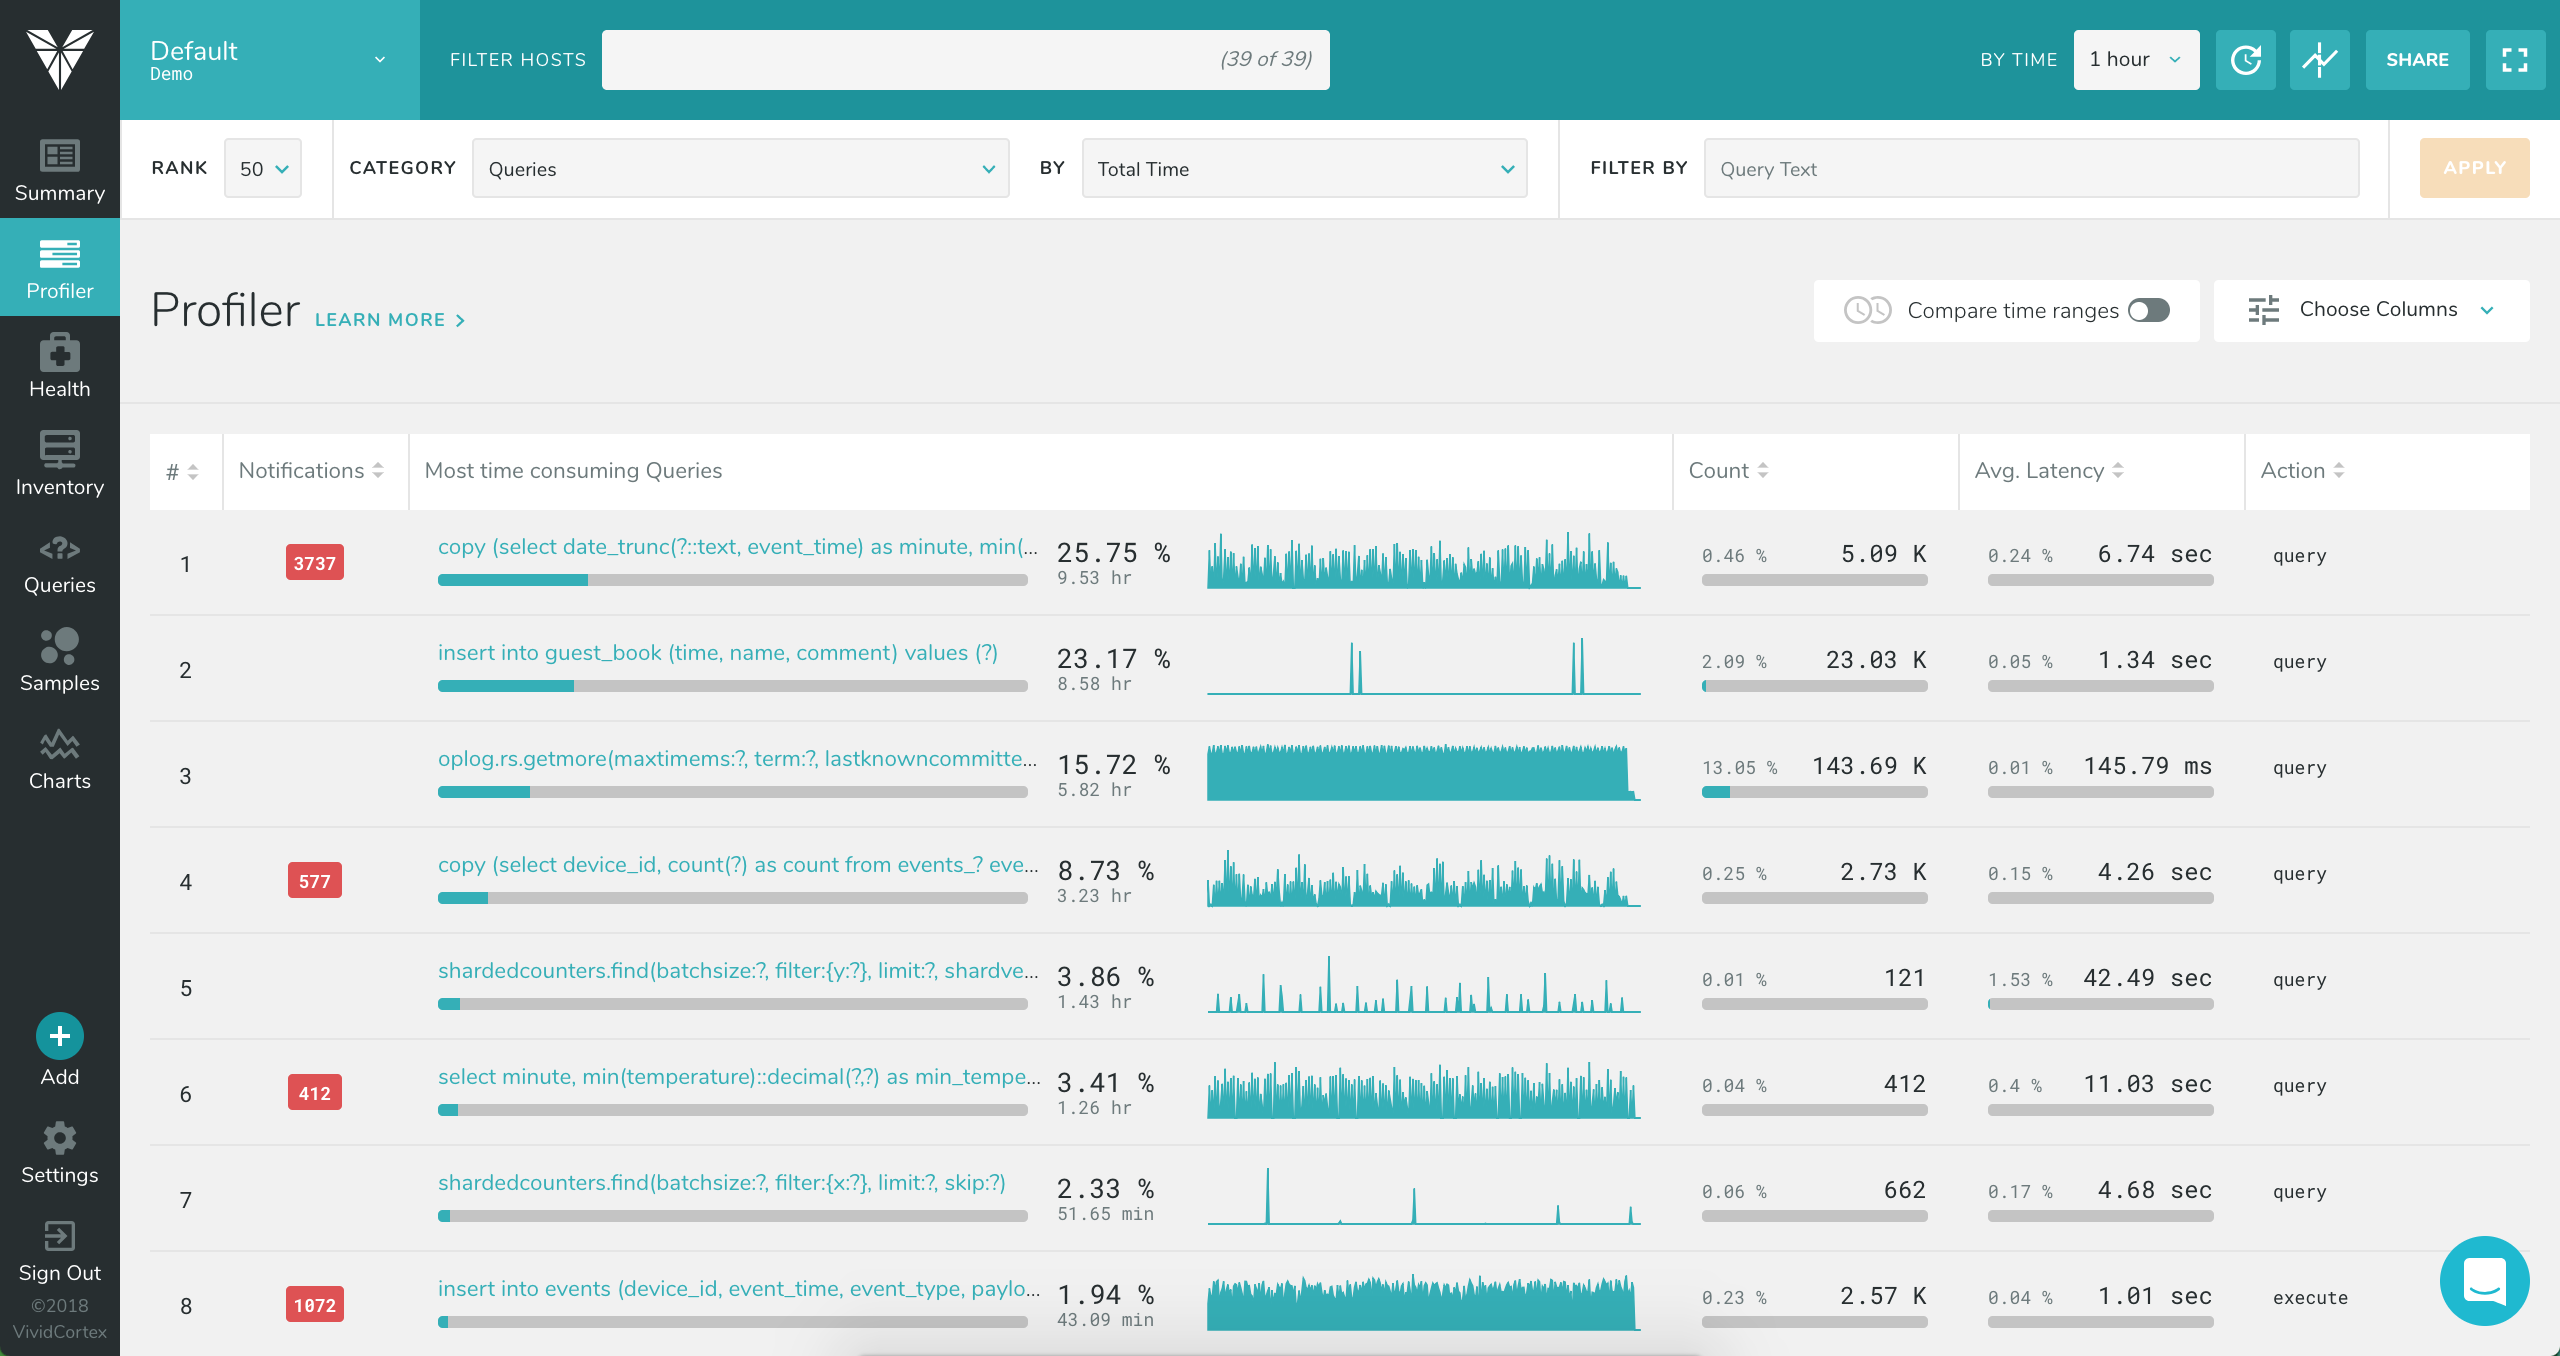
Task: Open the Rank 50 dropdown
Action: tap(263, 169)
